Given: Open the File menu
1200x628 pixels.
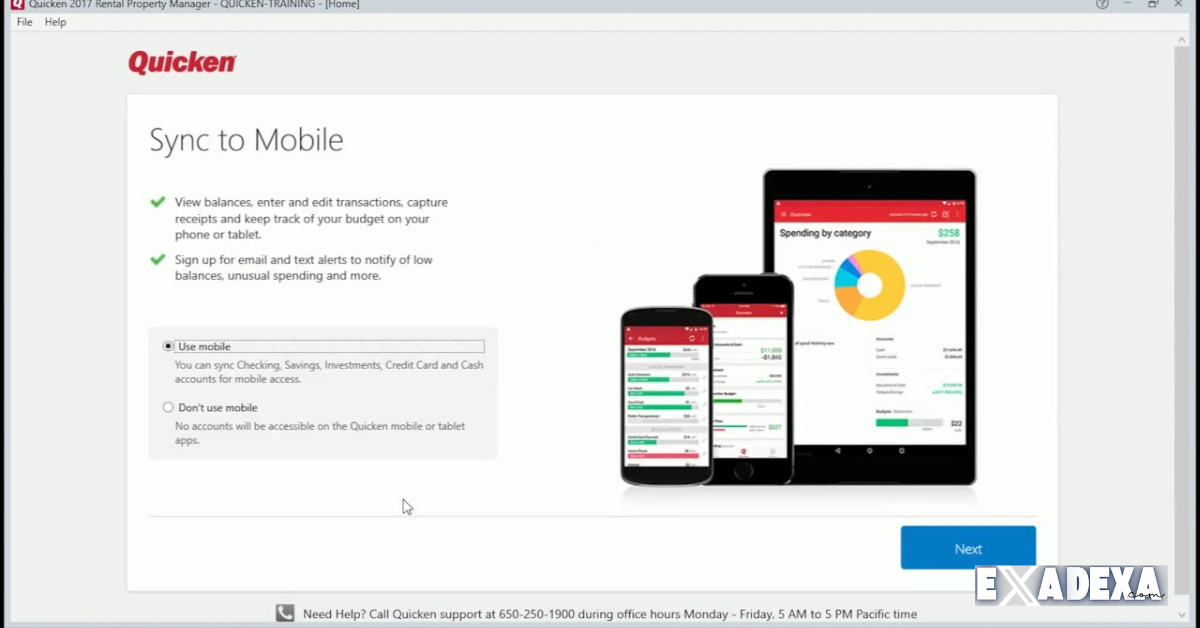Looking at the screenshot, I should pyautogui.click(x=23, y=21).
